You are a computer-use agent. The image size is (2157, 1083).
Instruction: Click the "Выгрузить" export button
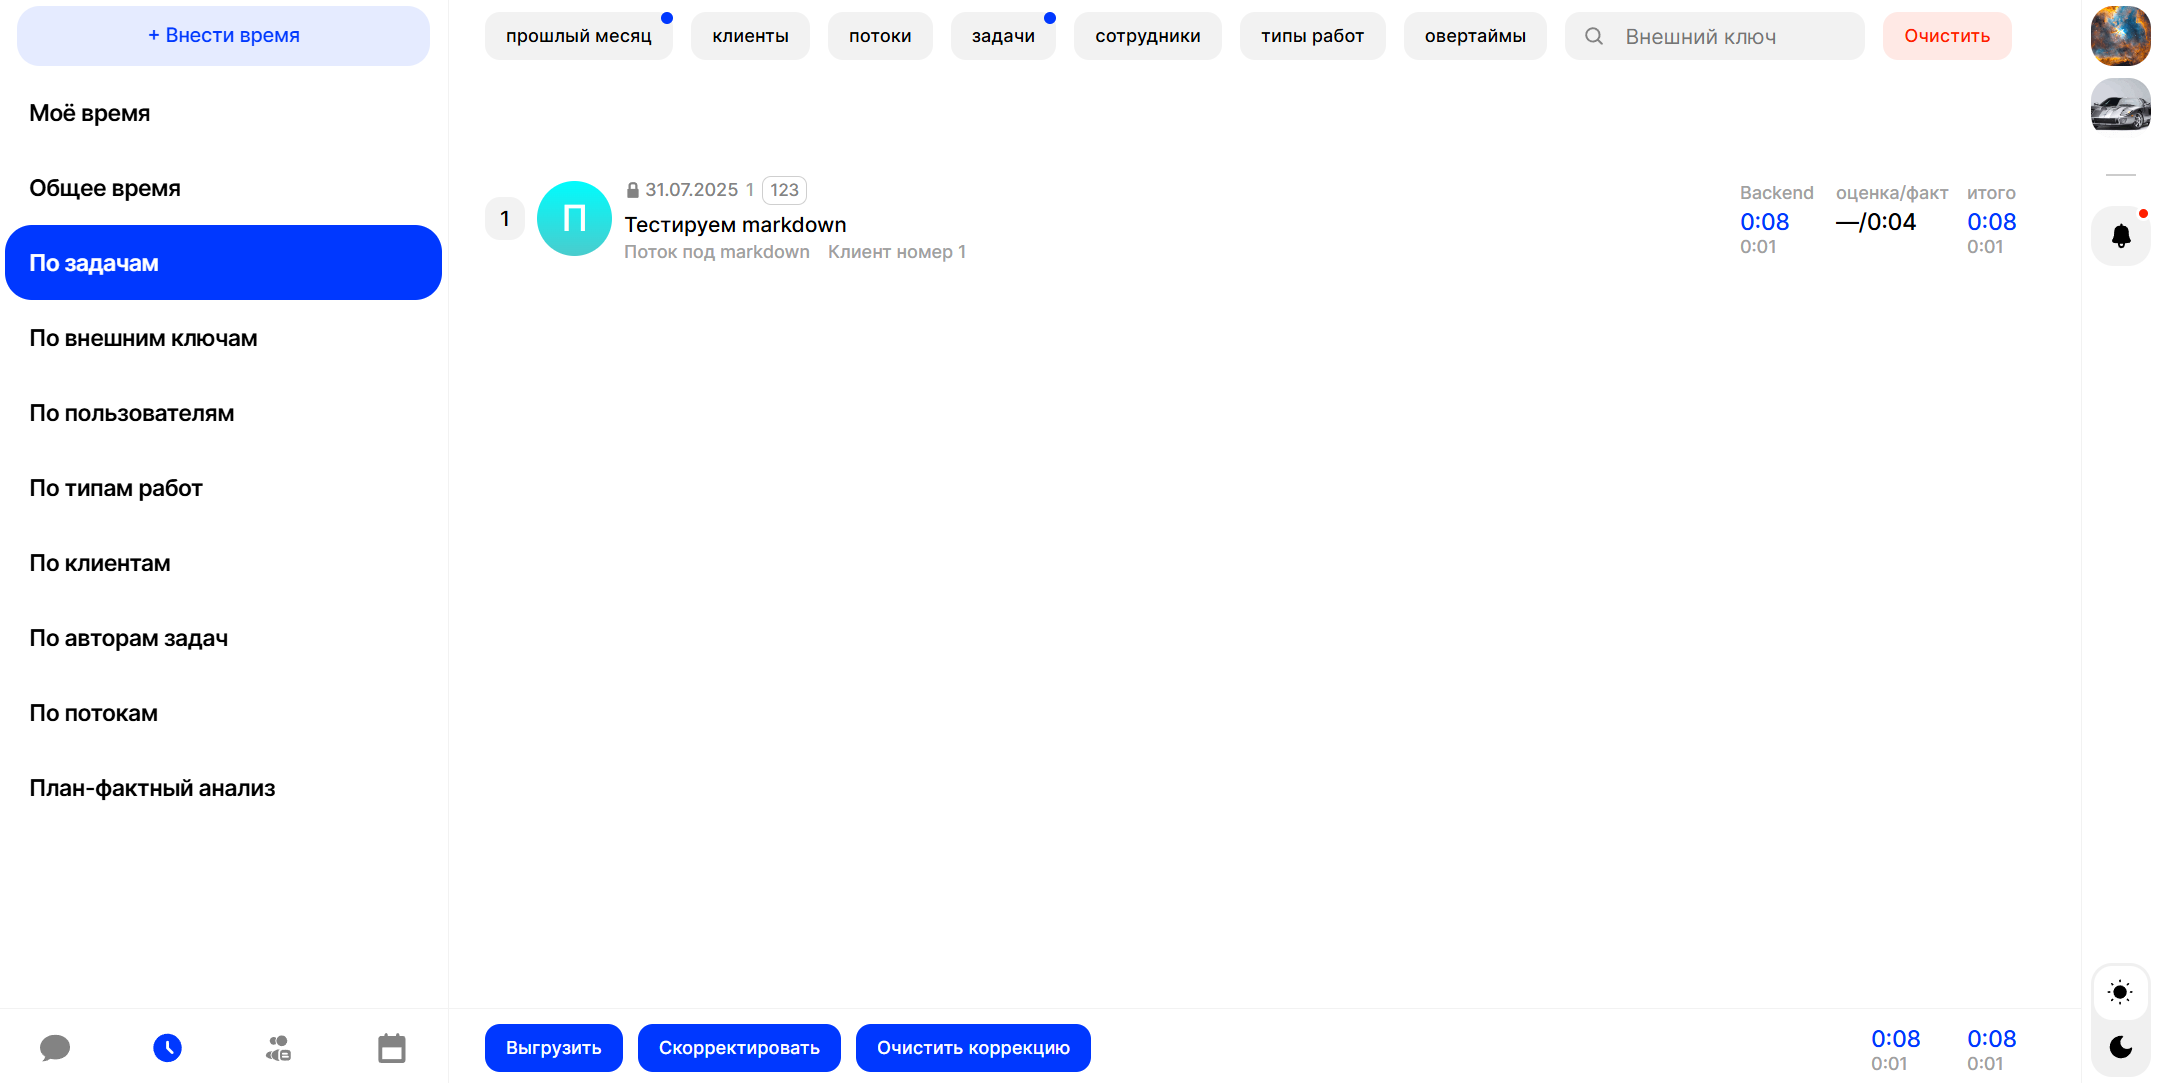553,1047
